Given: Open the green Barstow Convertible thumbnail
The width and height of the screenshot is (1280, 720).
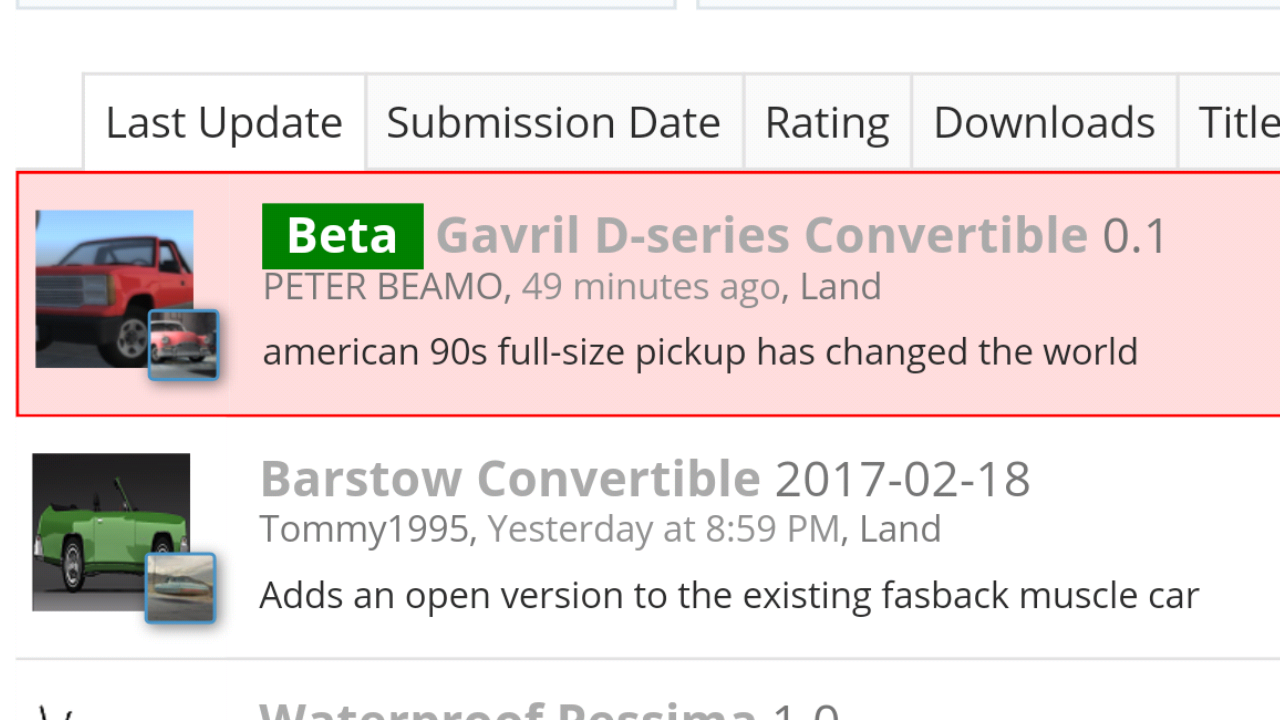Looking at the screenshot, I should click(x=111, y=532).
